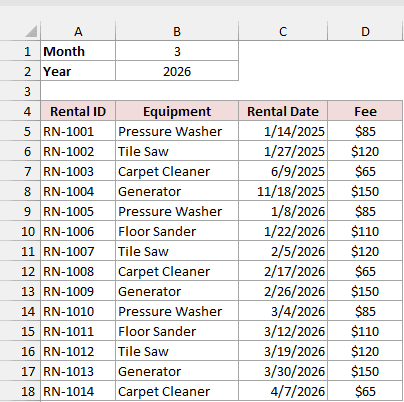404x402 pixels.
Task: Click the year value cell 2026
Action: point(177,71)
